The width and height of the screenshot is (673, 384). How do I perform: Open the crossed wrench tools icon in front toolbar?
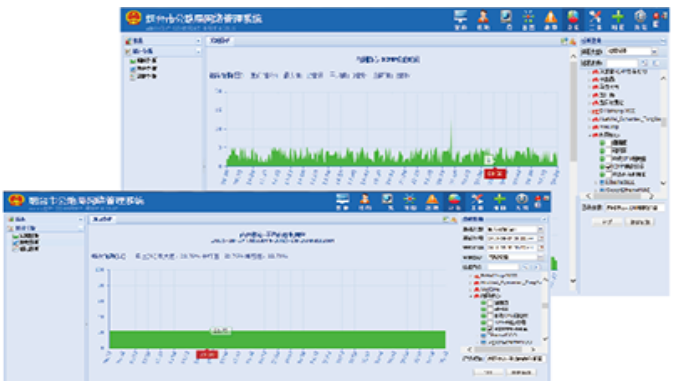pyautogui.click(x=477, y=200)
